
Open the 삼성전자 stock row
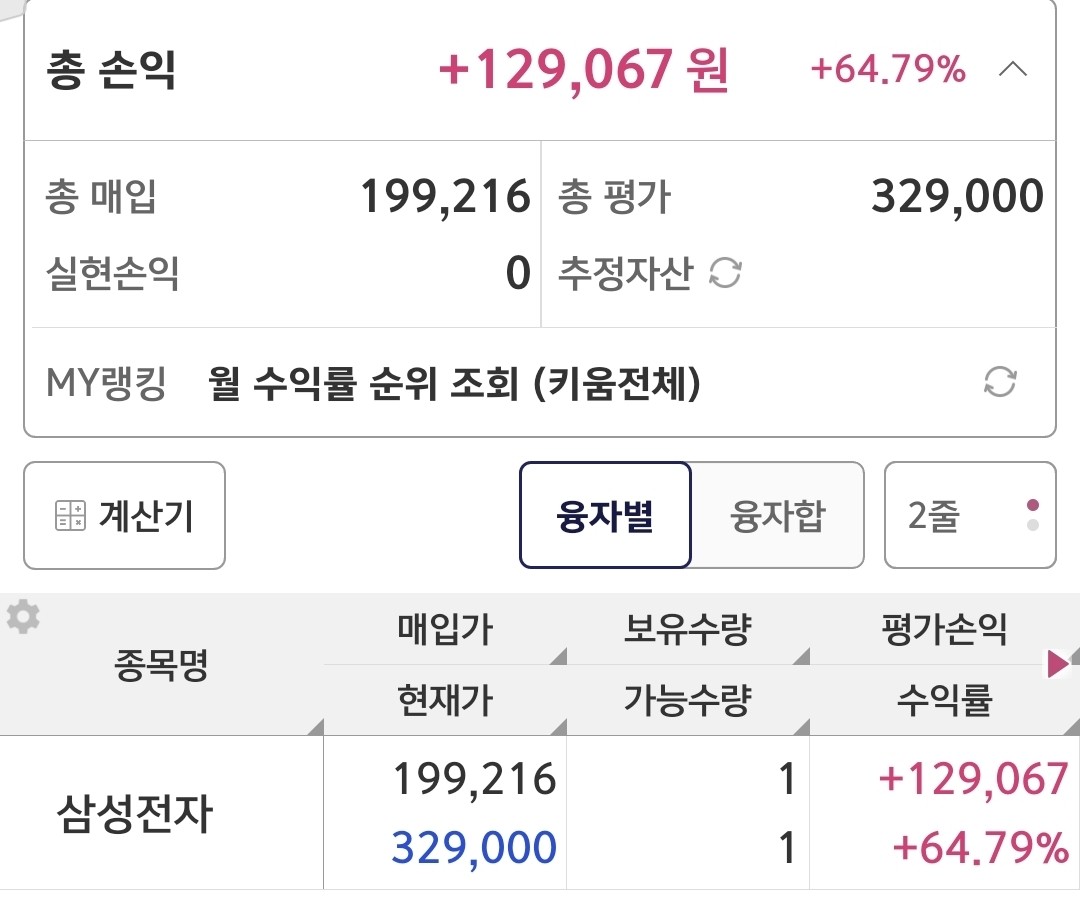pyautogui.click(x=540, y=813)
